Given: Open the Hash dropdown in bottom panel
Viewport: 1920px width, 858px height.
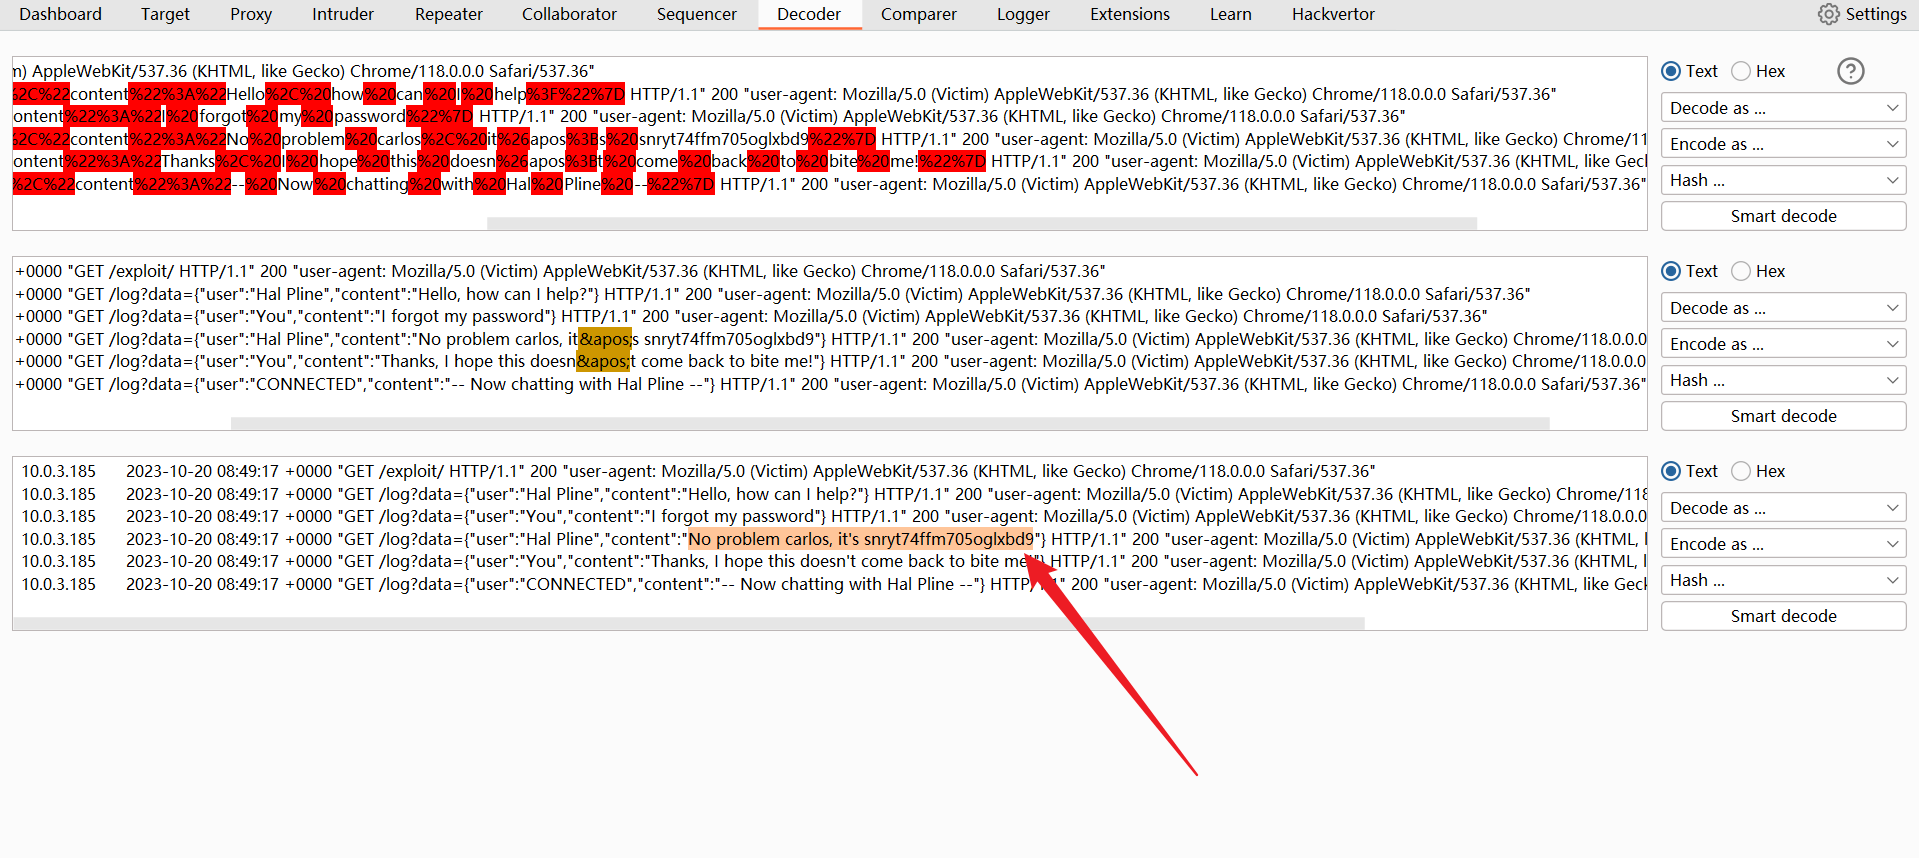Looking at the screenshot, I should (1783, 580).
